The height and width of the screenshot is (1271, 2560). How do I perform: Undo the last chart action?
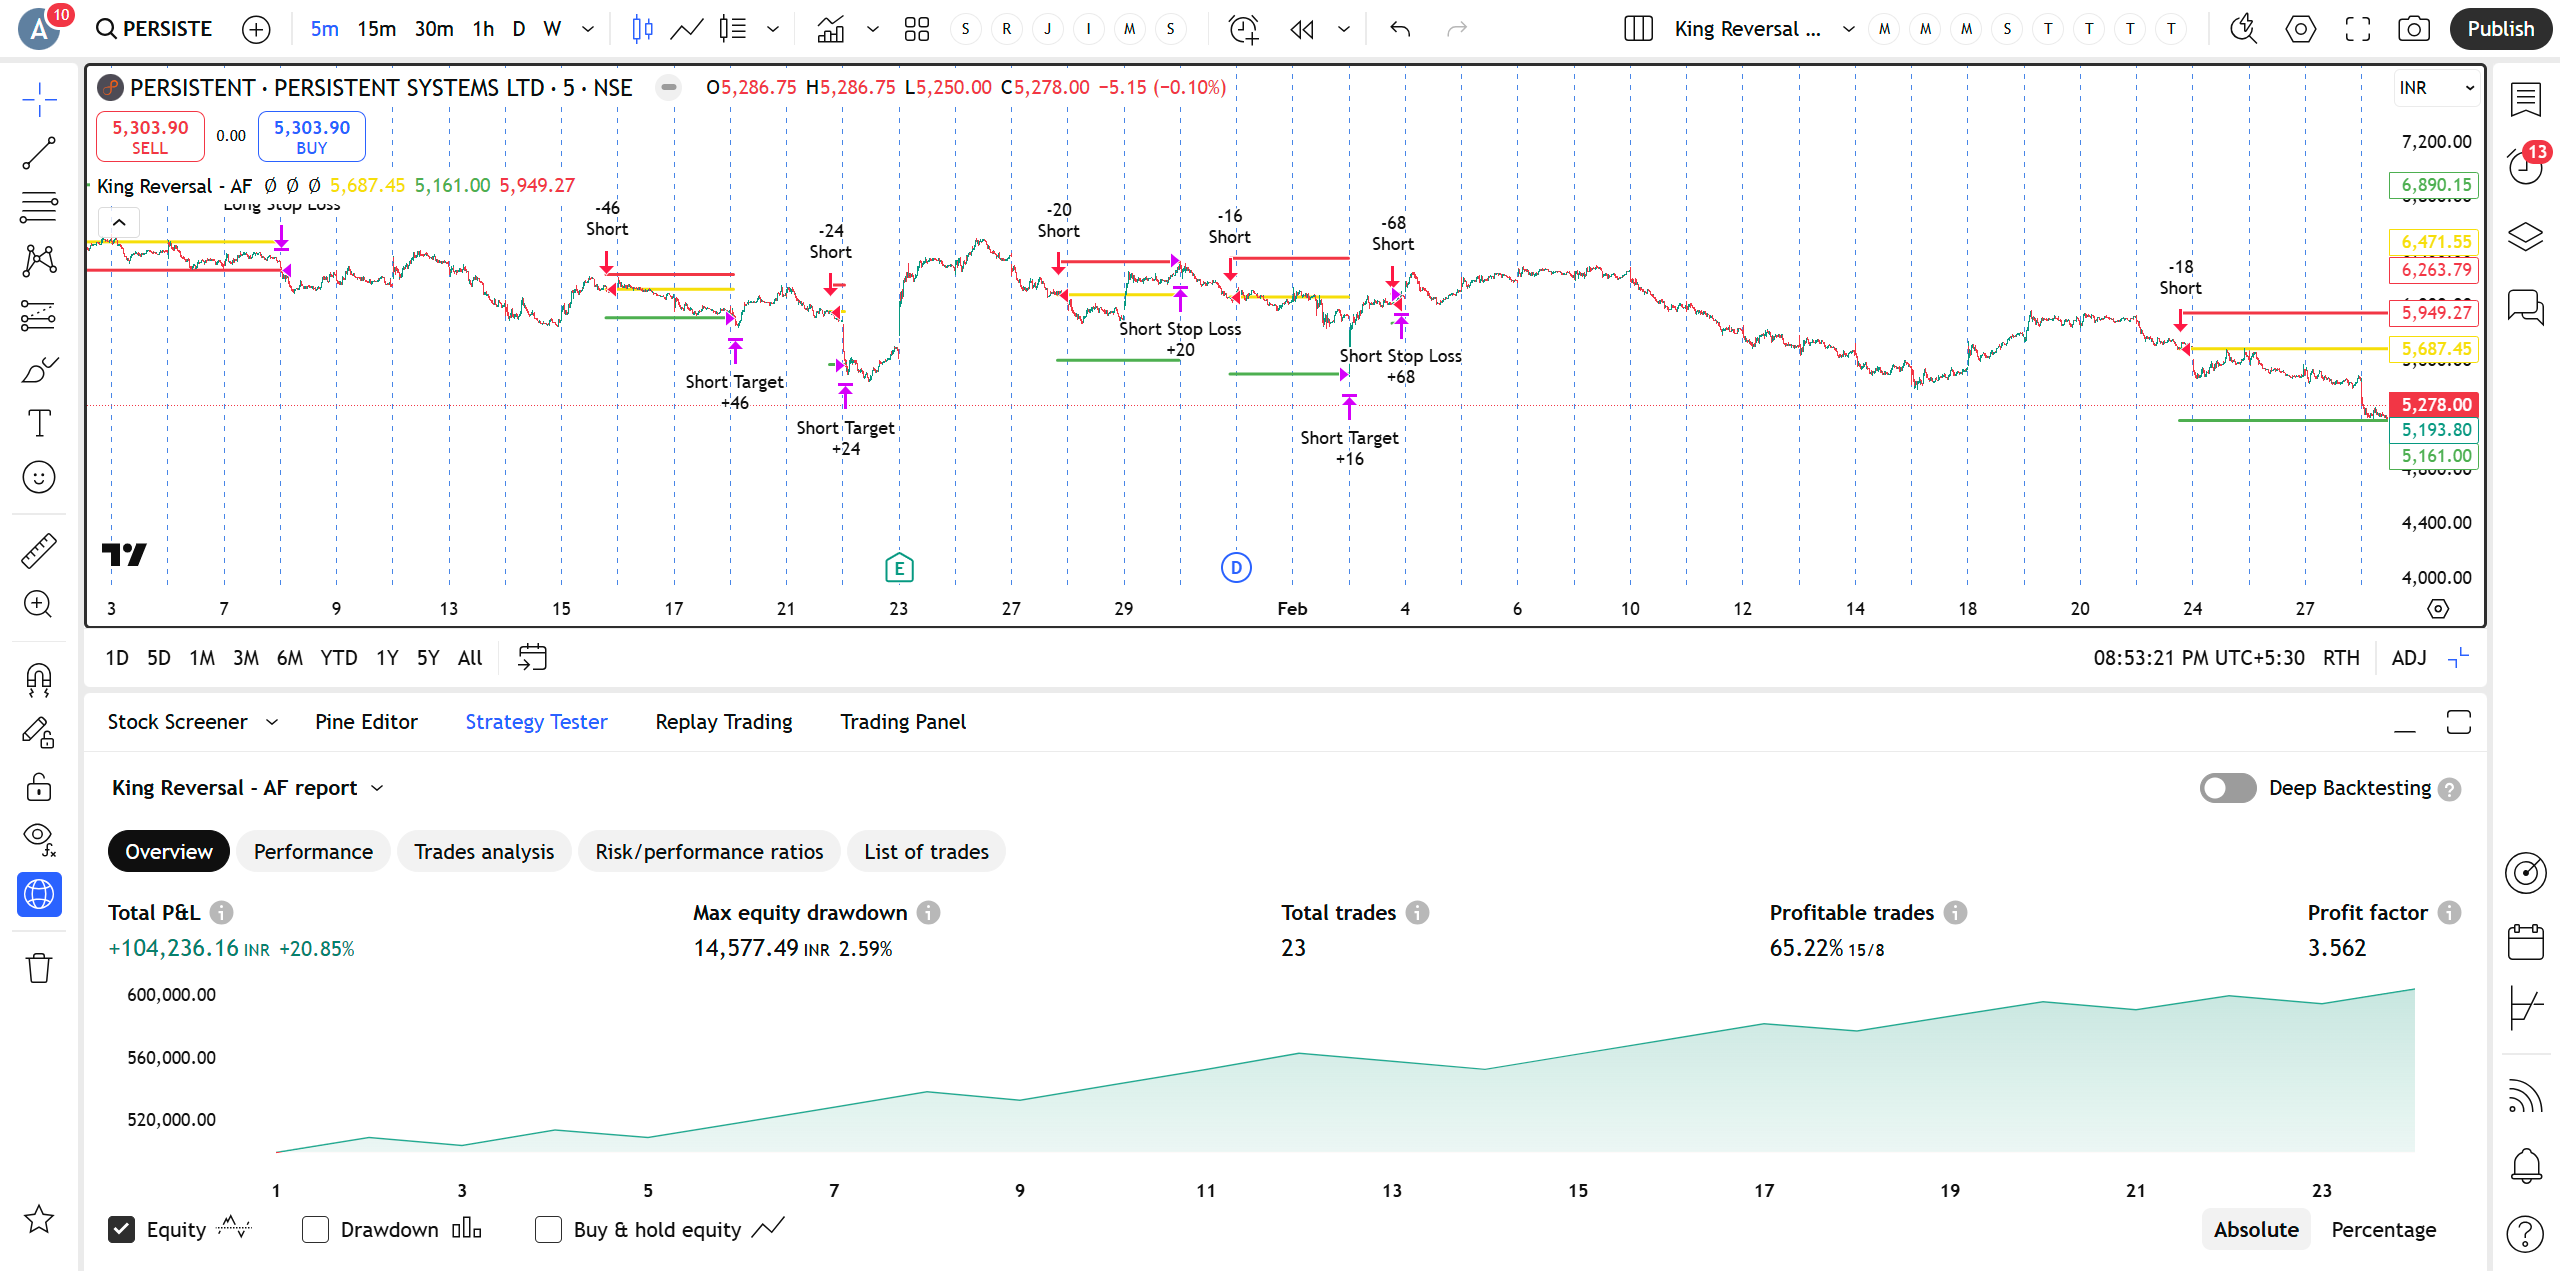coord(1400,29)
